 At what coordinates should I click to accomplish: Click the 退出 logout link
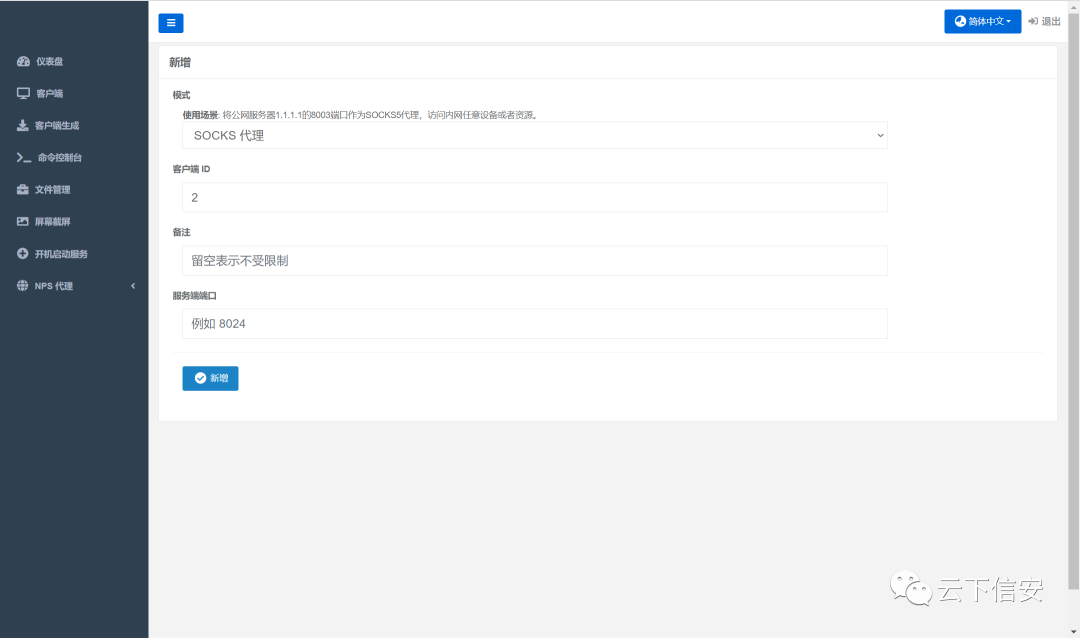point(1050,21)
